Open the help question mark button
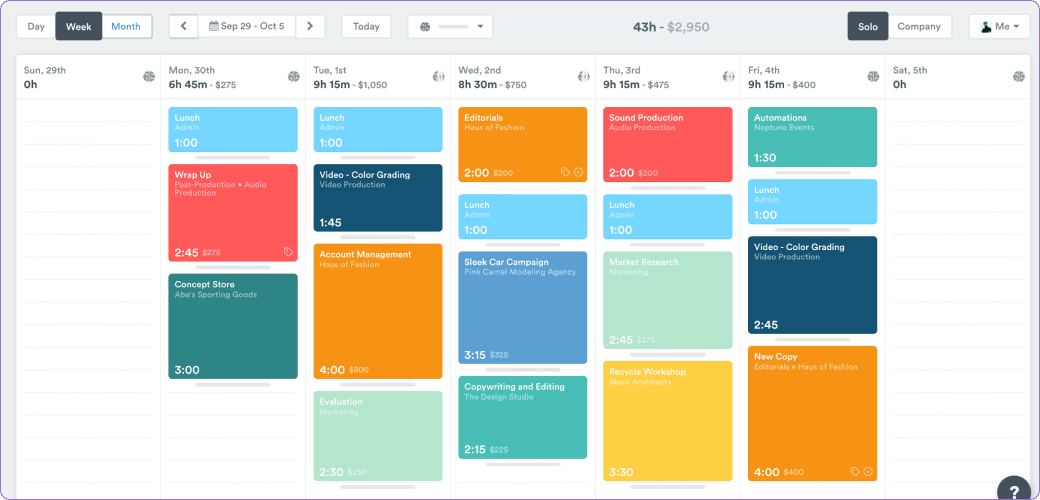 (x=1013, y=489)
